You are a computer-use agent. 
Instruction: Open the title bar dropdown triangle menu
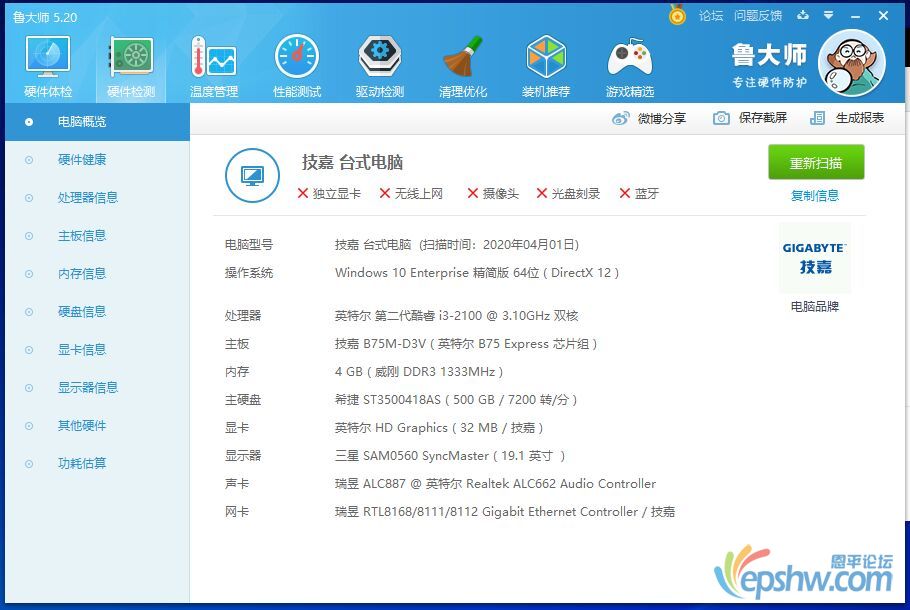click(x=829, y=15)
